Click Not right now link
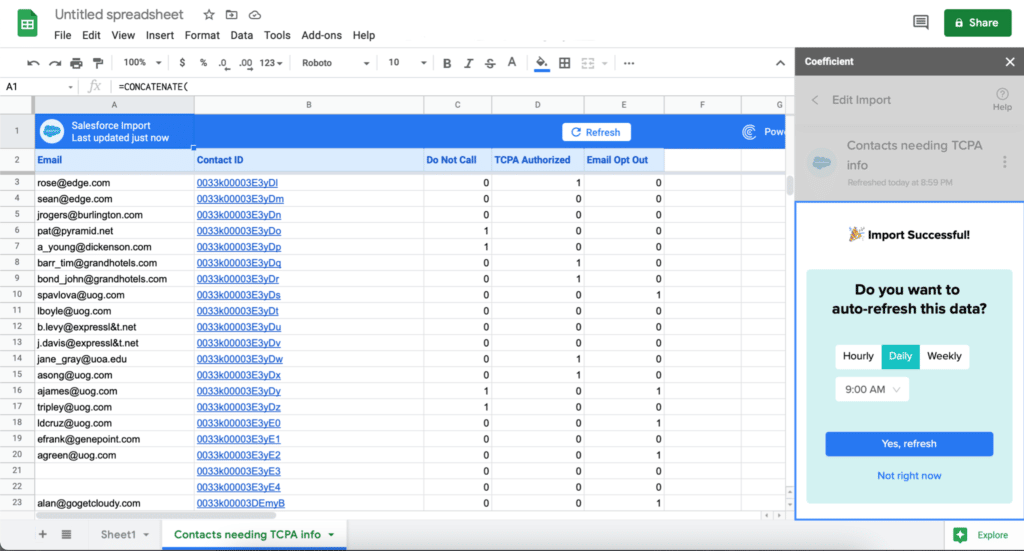 point(909,476)
